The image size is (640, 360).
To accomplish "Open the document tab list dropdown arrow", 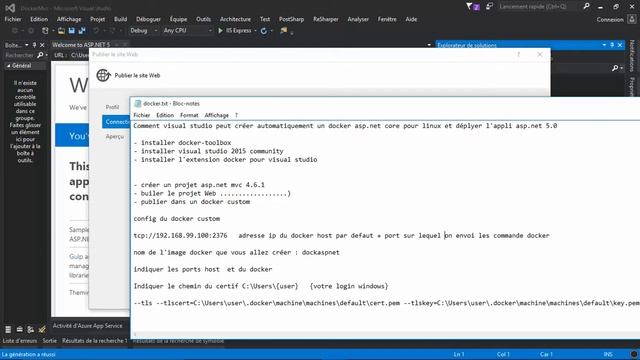I will pyautogui.click(x=429, y=45).
